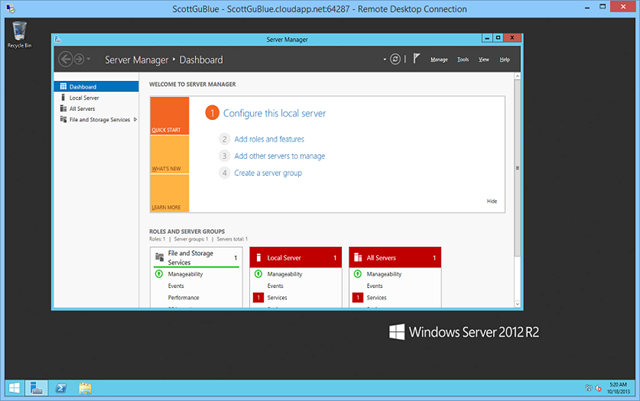Image resolution: width=640 pixels, height=401 pixels.
Task: Open the Help menu
Action: (x=504, y=60)
